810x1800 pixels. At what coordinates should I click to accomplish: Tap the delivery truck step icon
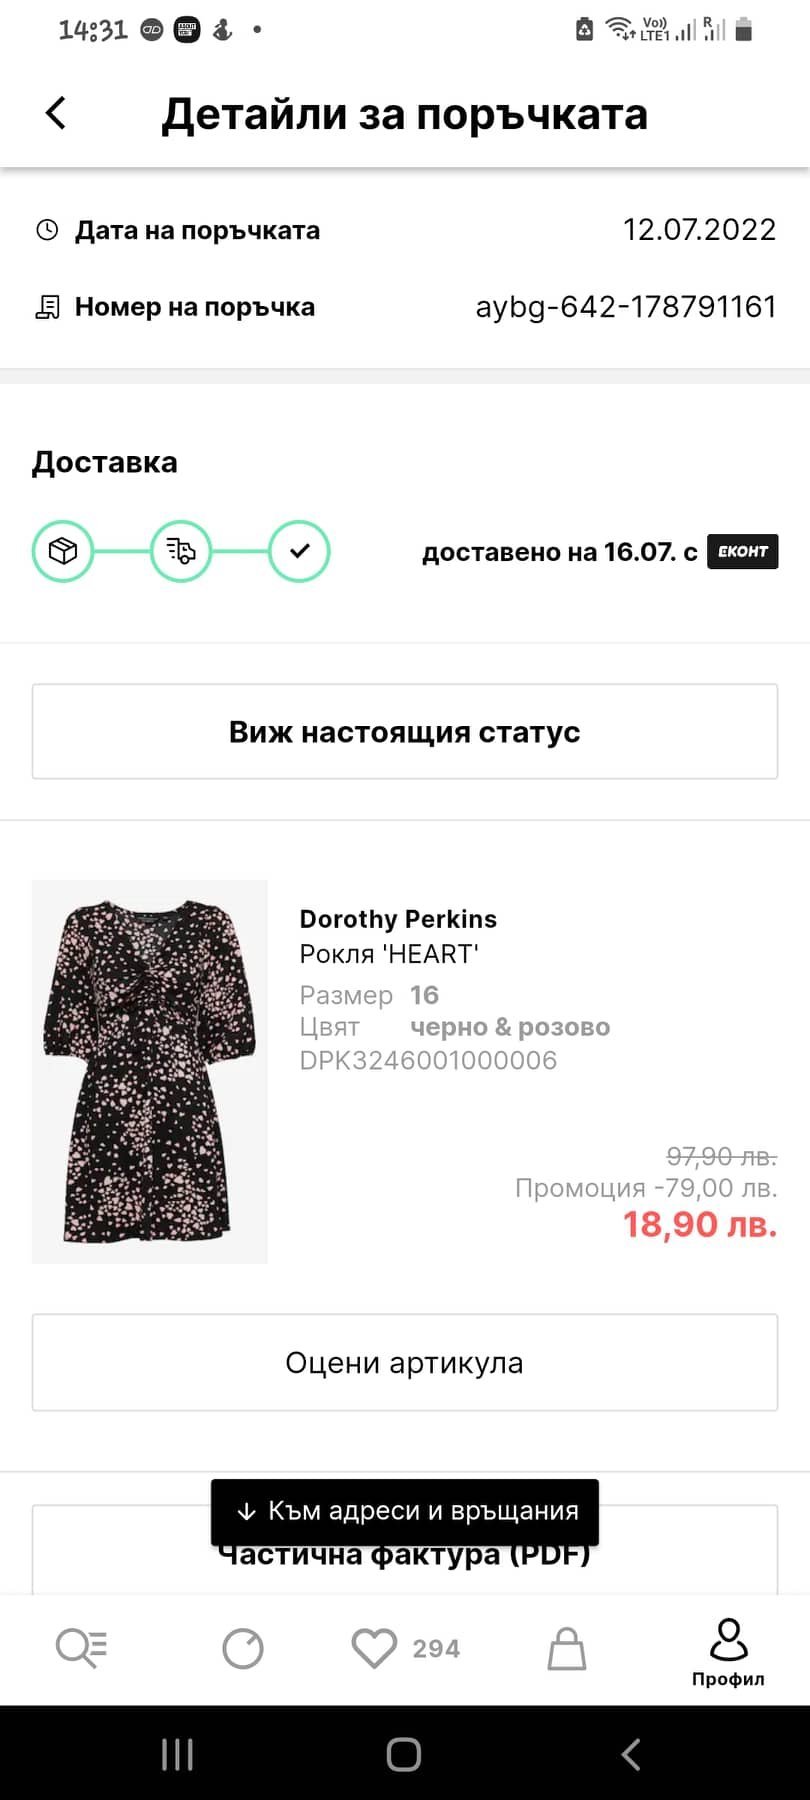coord(181,551)
